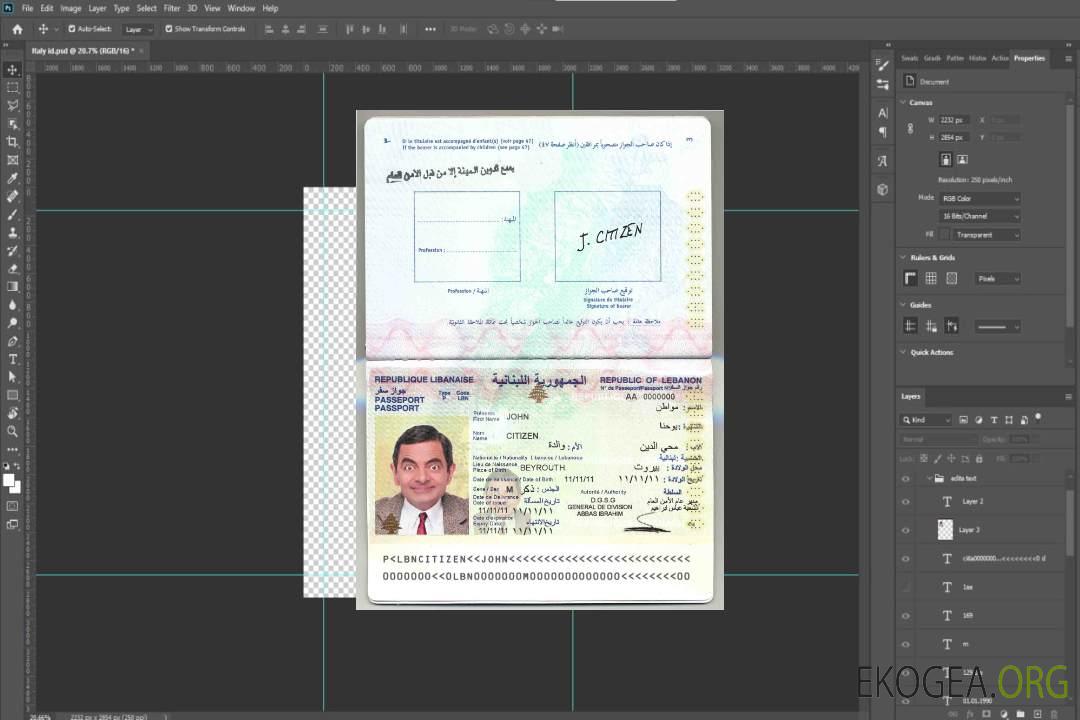This screenshot has width=1080, height=720.
Task: Collapse the Rulers & Grids section
Action: 903,258
